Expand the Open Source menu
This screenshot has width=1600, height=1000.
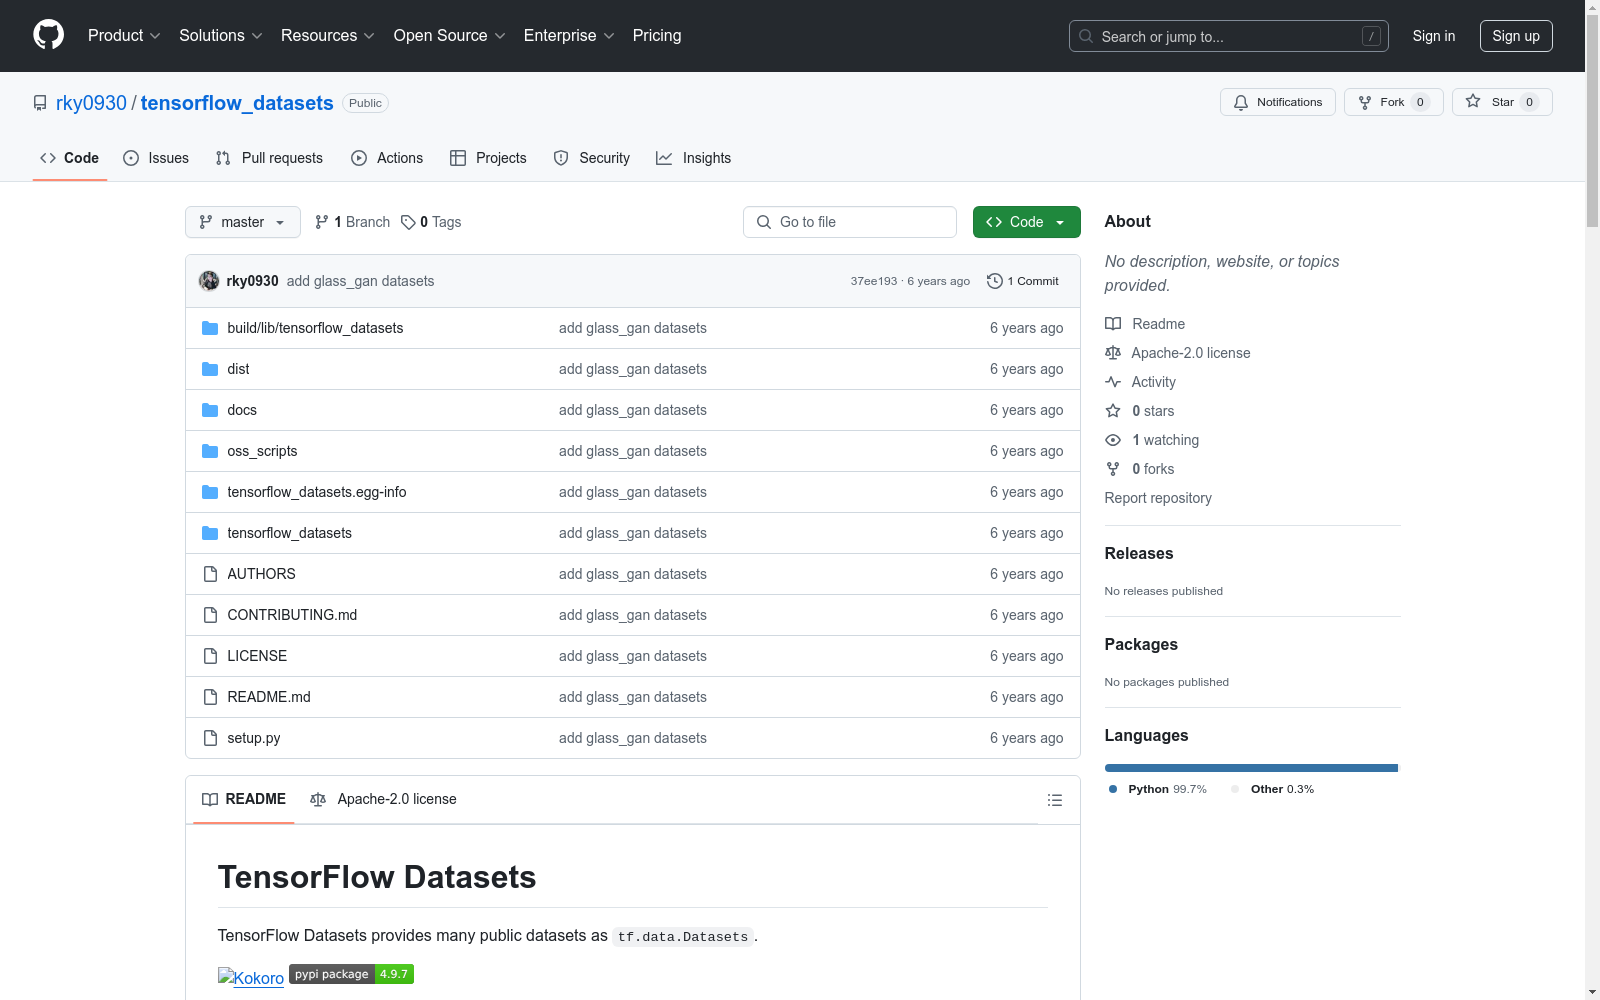(450, 36)
